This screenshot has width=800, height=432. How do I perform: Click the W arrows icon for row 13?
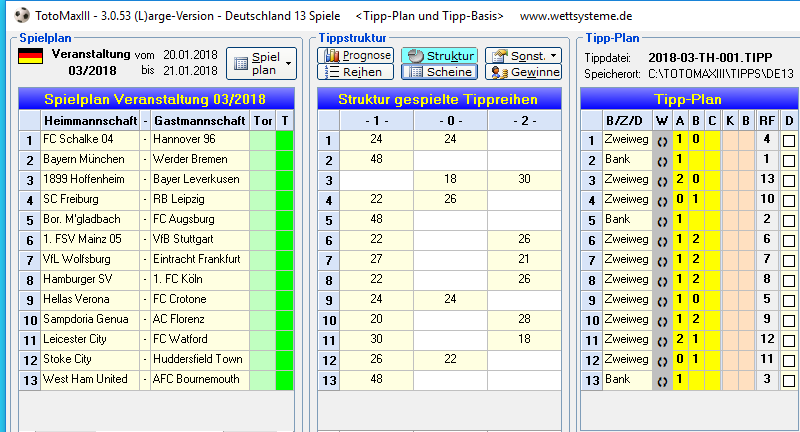662,380
